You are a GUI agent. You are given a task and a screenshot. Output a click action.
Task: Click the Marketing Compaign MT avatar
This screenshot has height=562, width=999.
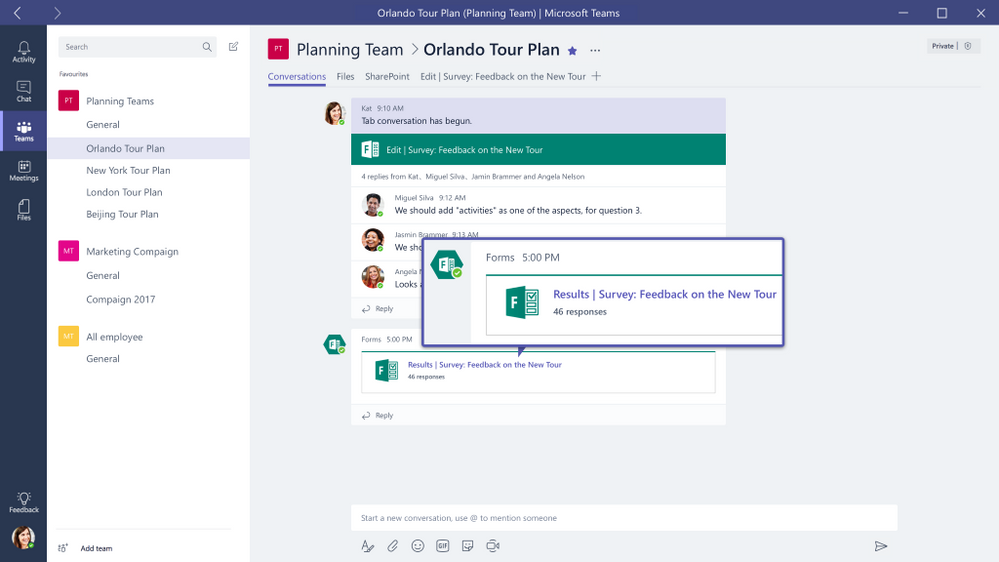click(68, 251)
